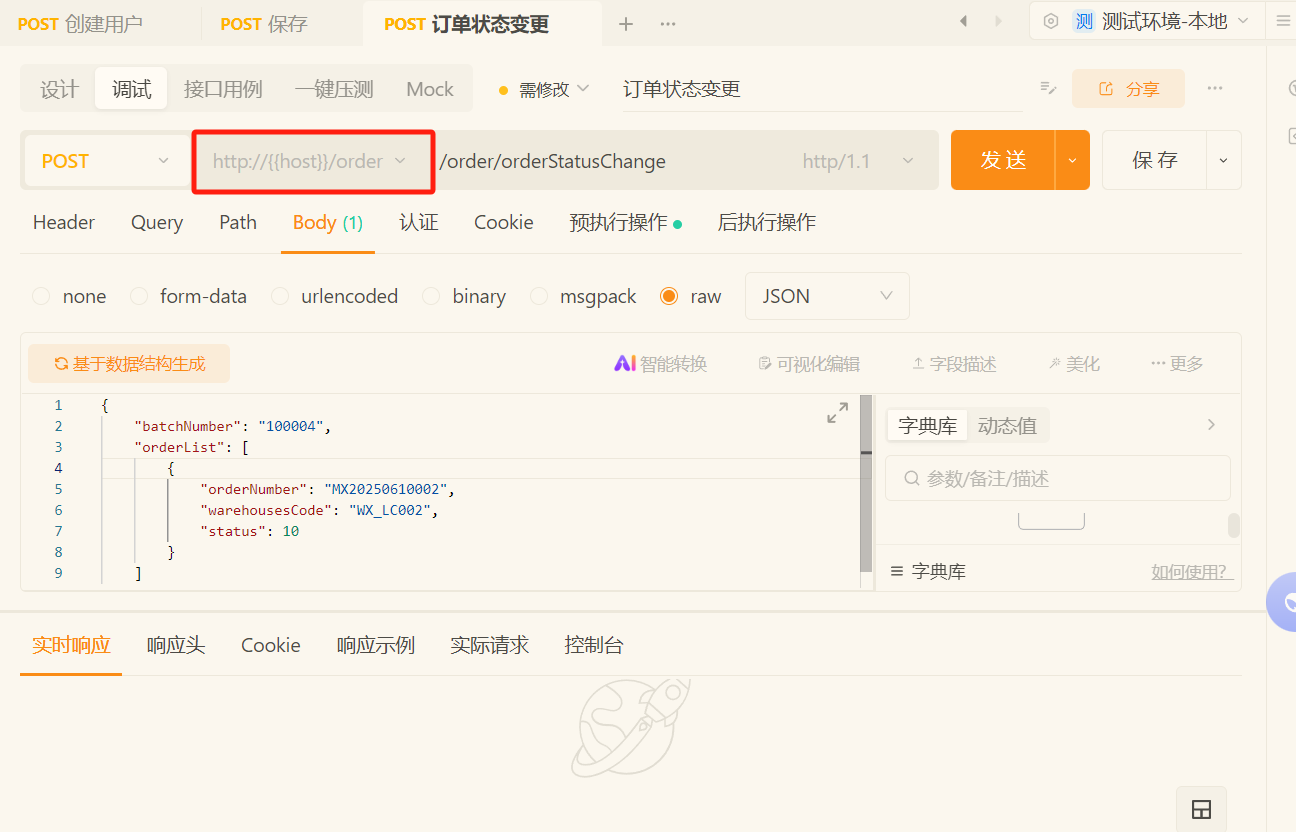The height and width of the screenshot is (832, 1296).
Task: Click the dictionary panel scrollbar thumb
Action: click(1234, 525)
